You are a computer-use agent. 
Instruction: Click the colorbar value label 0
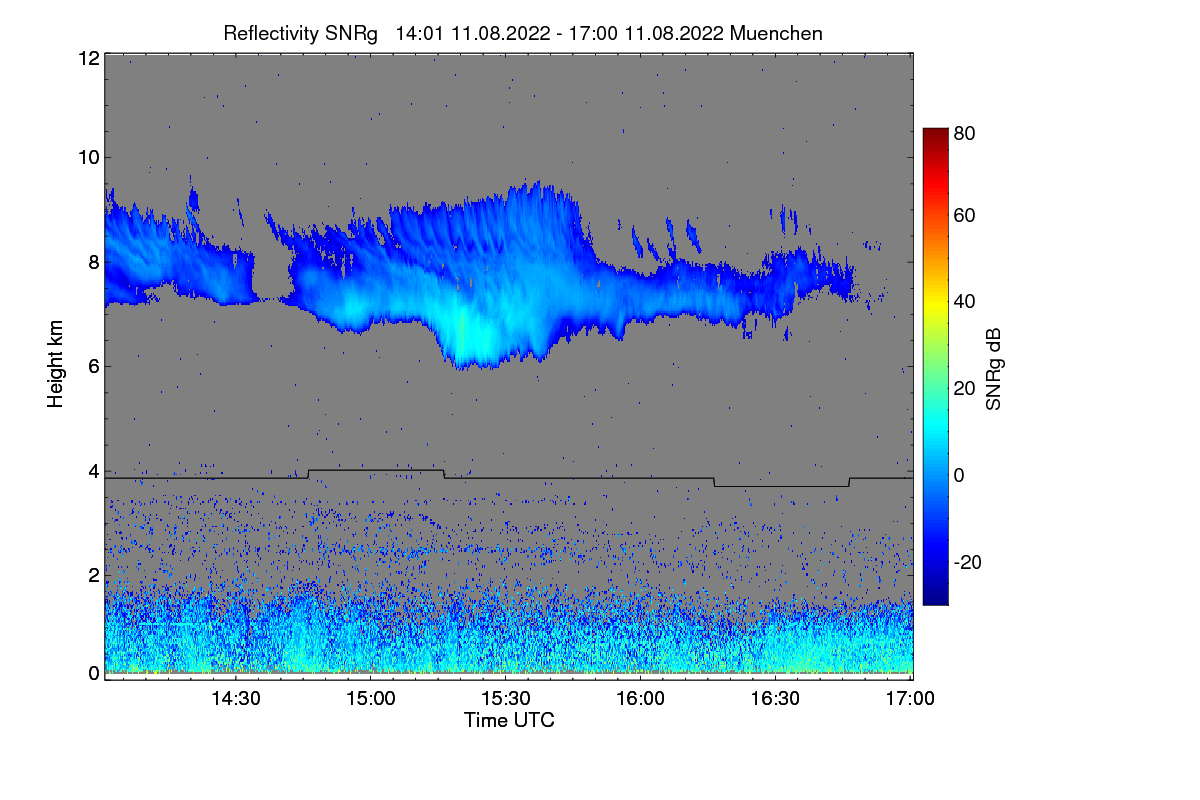pyautogui.click(x=960, y=475)
